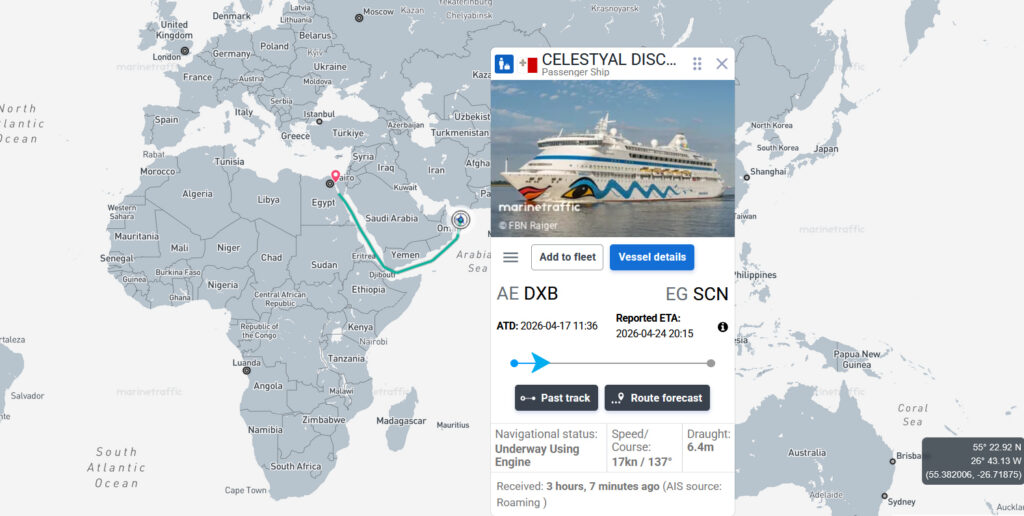Click the selected vessel marker near Oman

pyautogui.click(x=461, y=220)
